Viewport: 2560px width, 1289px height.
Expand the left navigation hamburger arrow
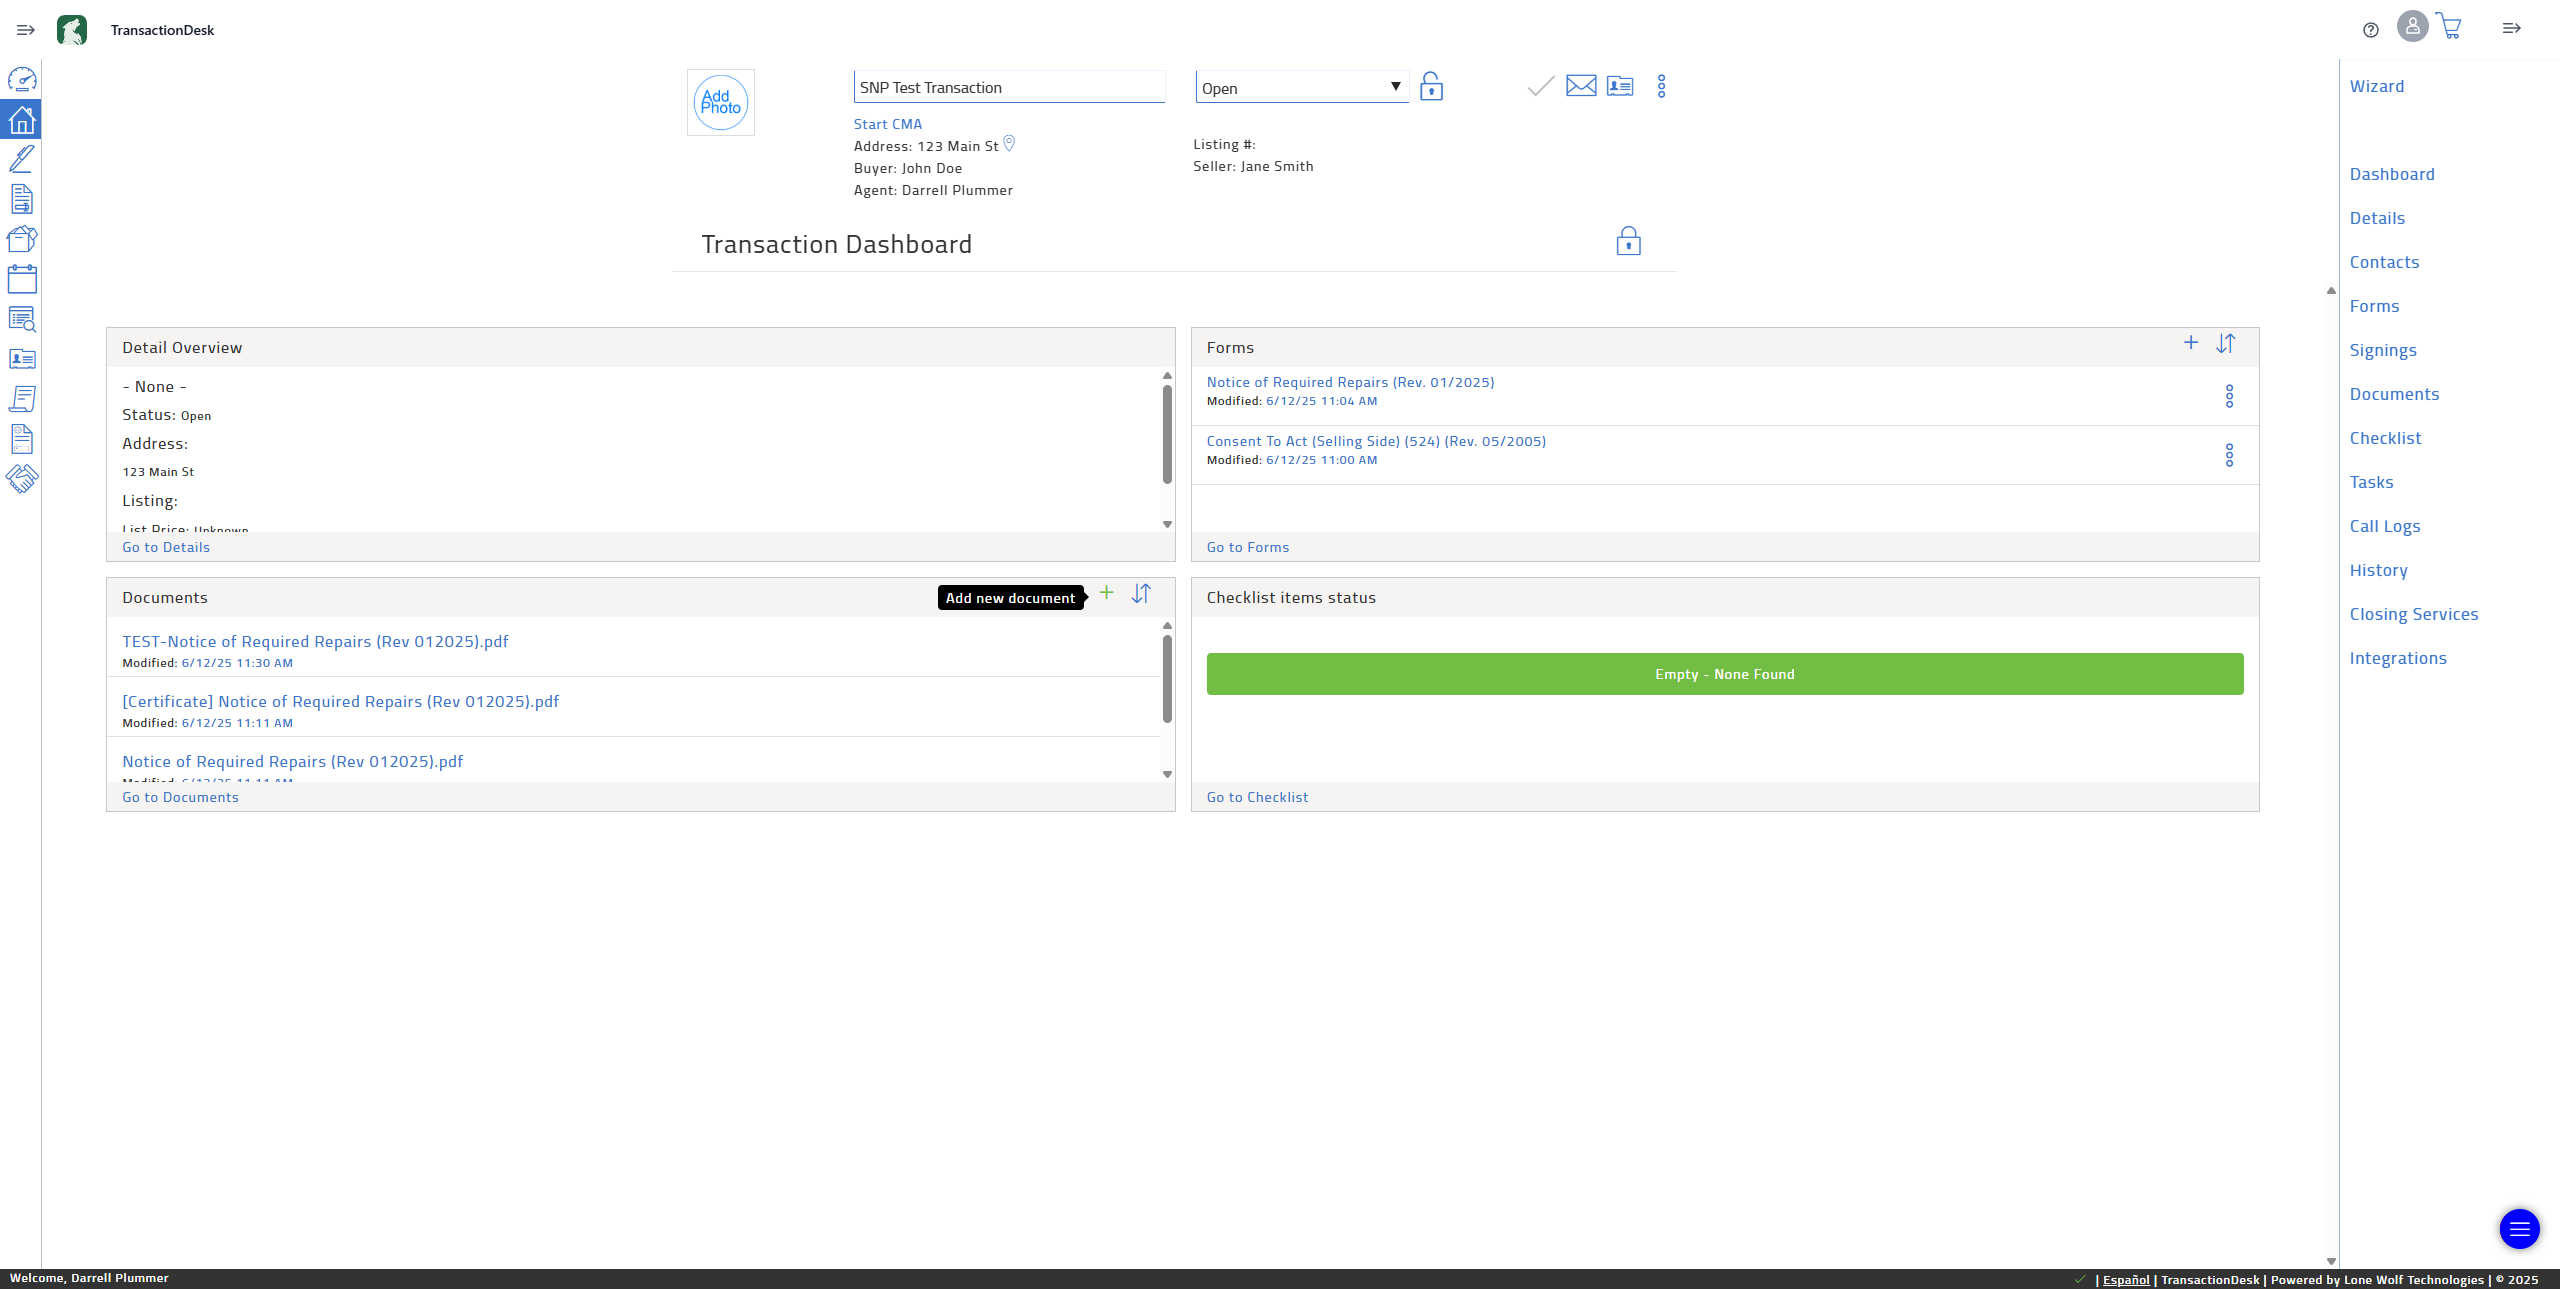tap(26, 30)
